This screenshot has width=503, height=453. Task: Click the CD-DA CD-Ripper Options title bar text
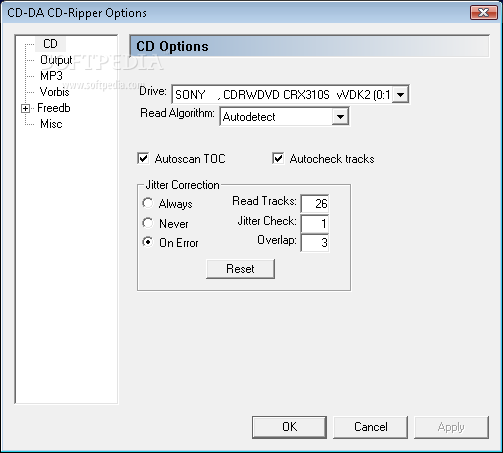tap(77, 13)
